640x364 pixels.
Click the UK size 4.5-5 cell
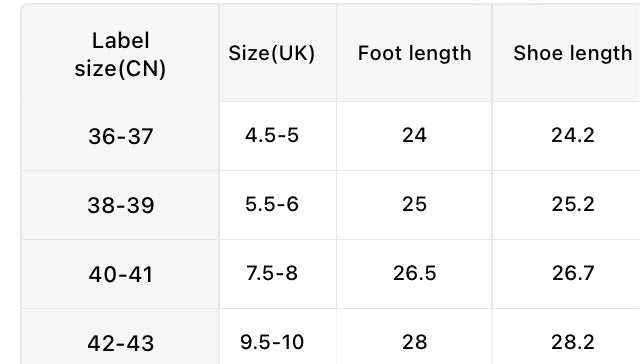click(x=278, y=136)
